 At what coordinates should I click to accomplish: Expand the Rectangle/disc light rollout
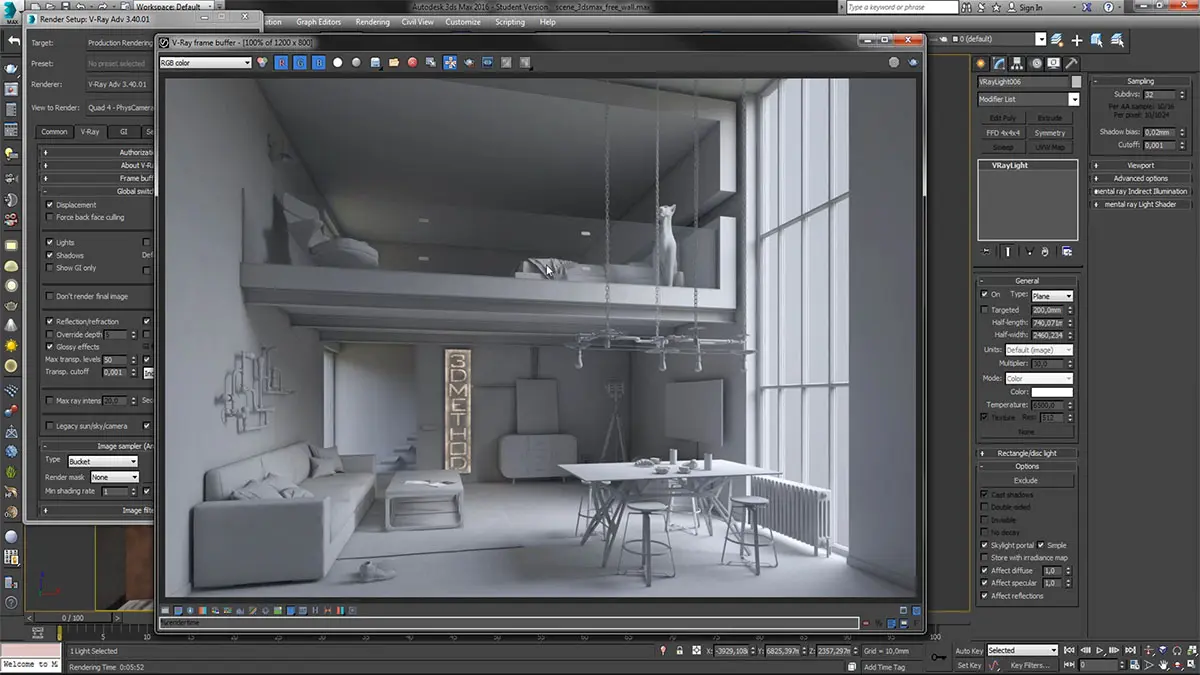pyautogui.click(x=1029, y=453)
